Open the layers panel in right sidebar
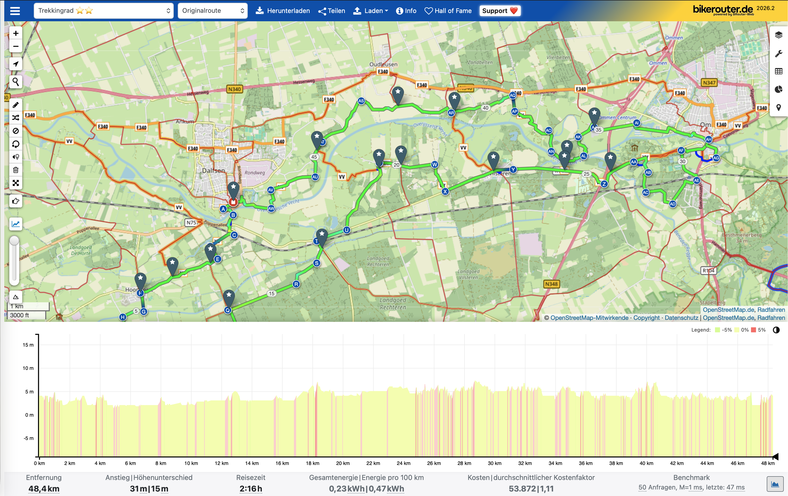The height and width of the screenshot is (496, 788). pos(778,35)
